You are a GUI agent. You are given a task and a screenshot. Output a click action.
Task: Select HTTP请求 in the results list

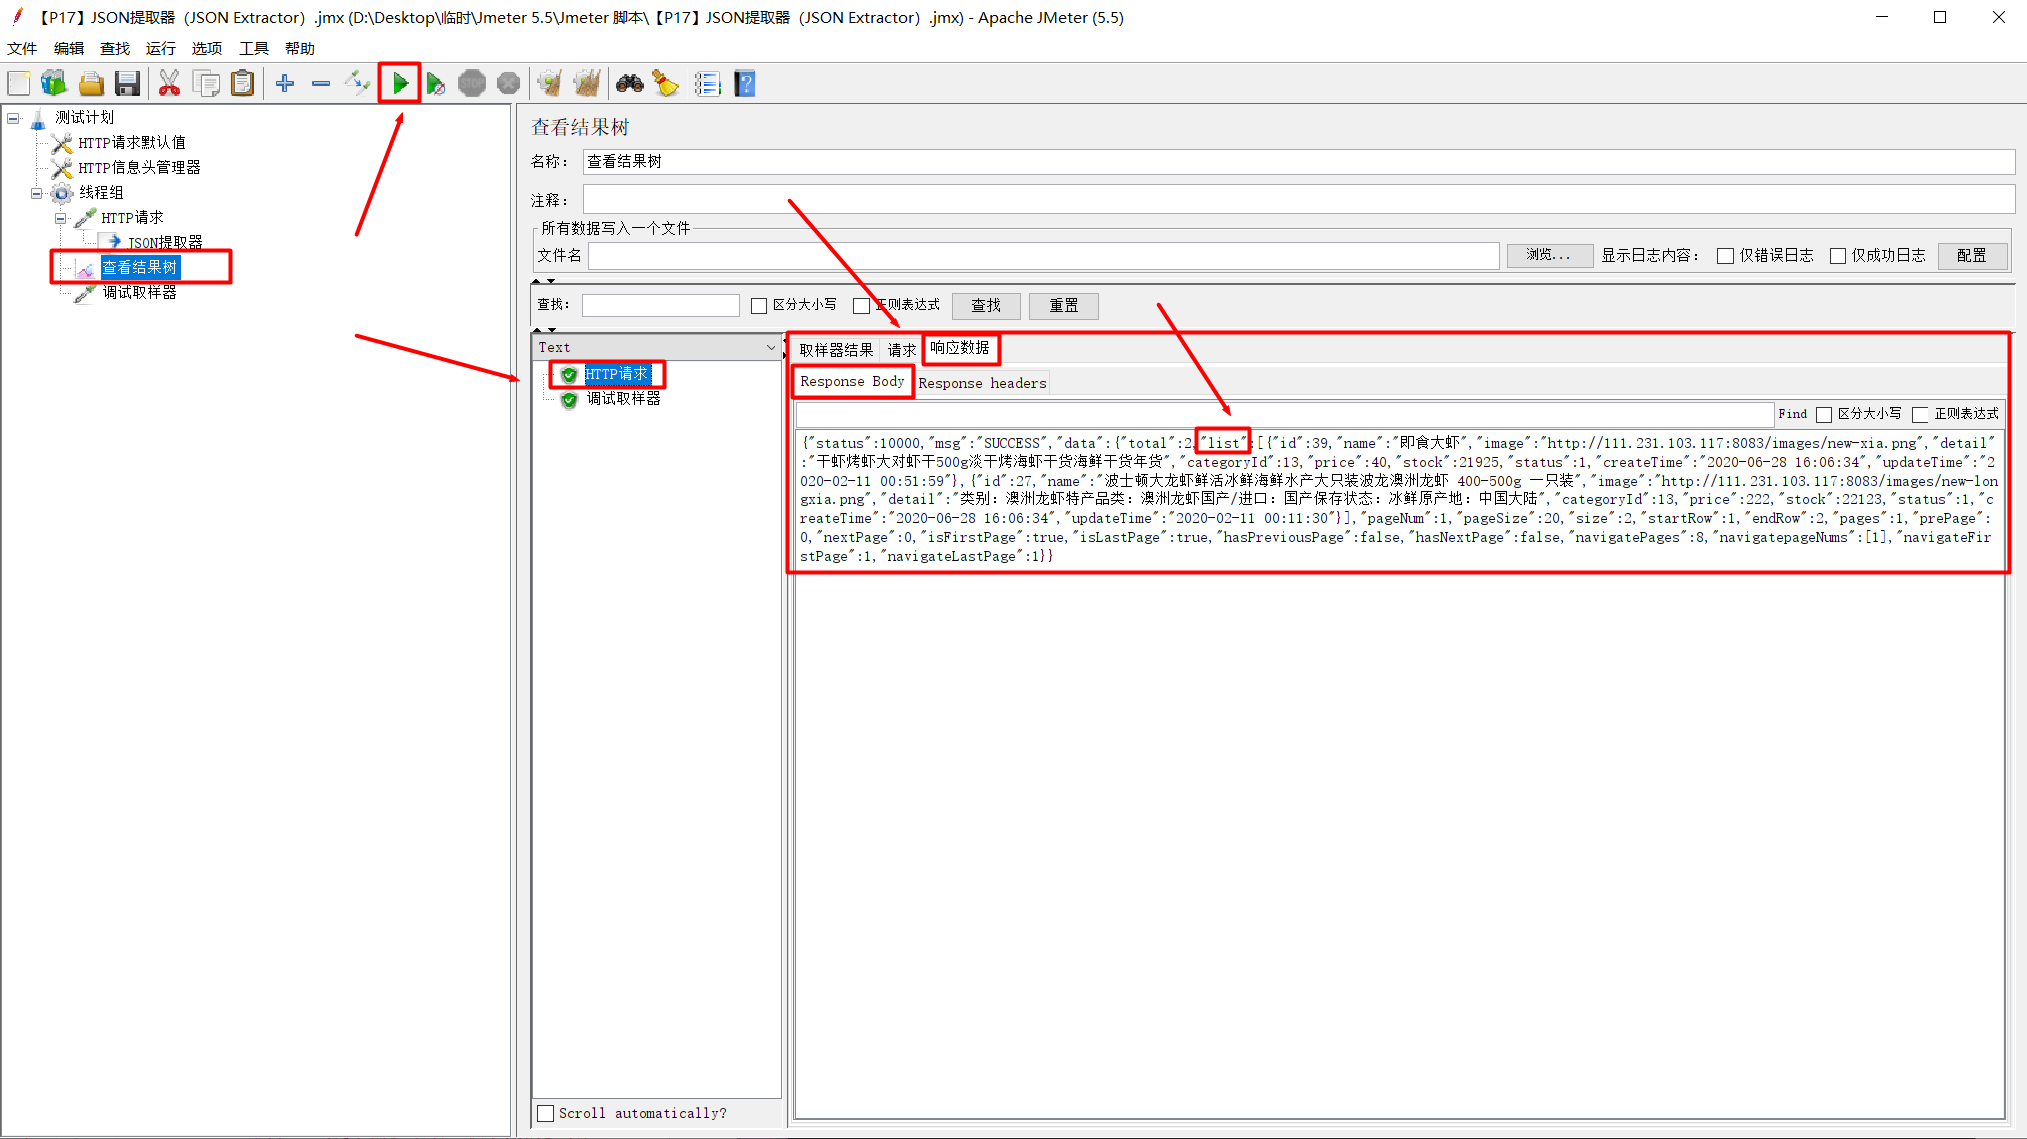[617, 375]
